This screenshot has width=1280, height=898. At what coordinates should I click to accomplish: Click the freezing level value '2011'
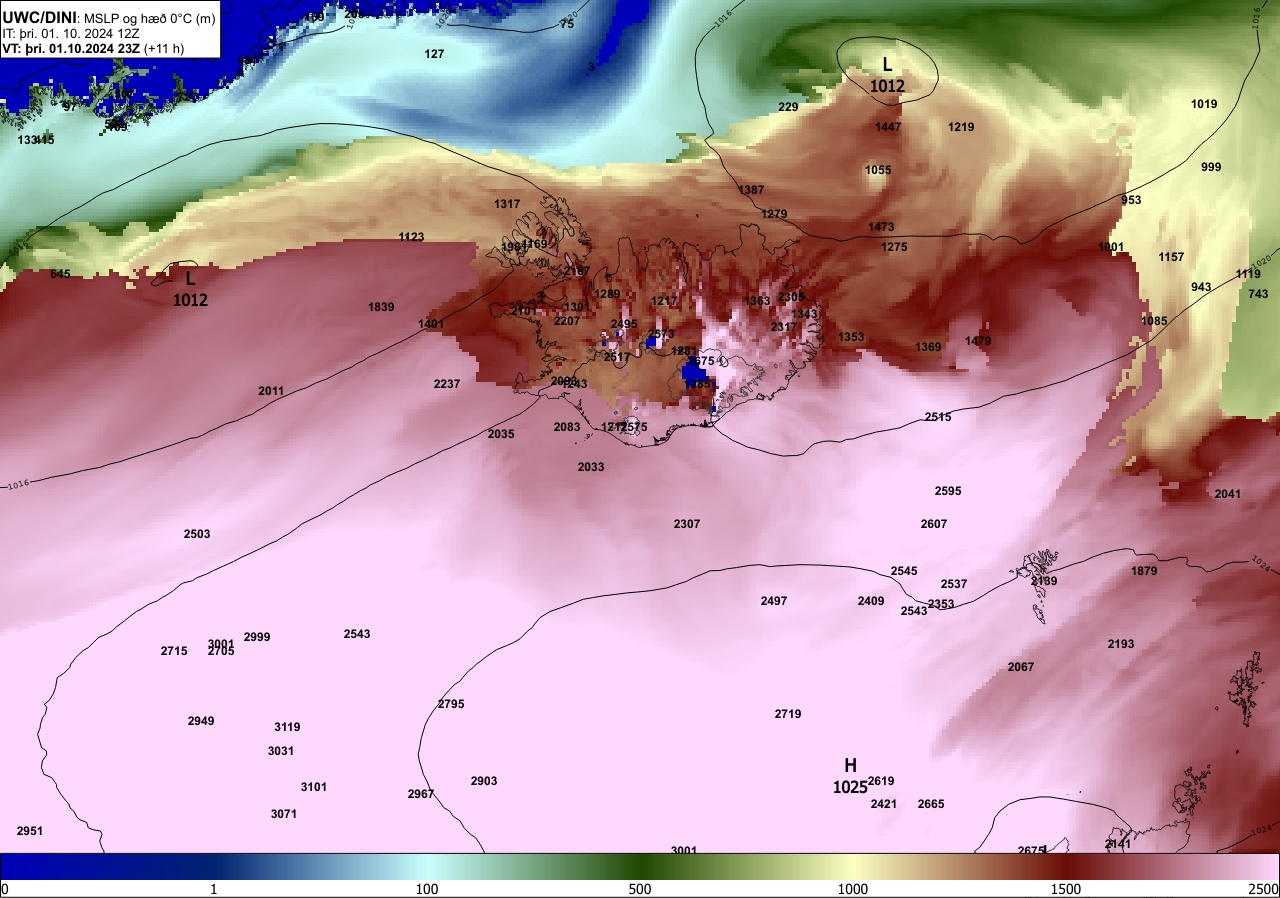(271, 391)
